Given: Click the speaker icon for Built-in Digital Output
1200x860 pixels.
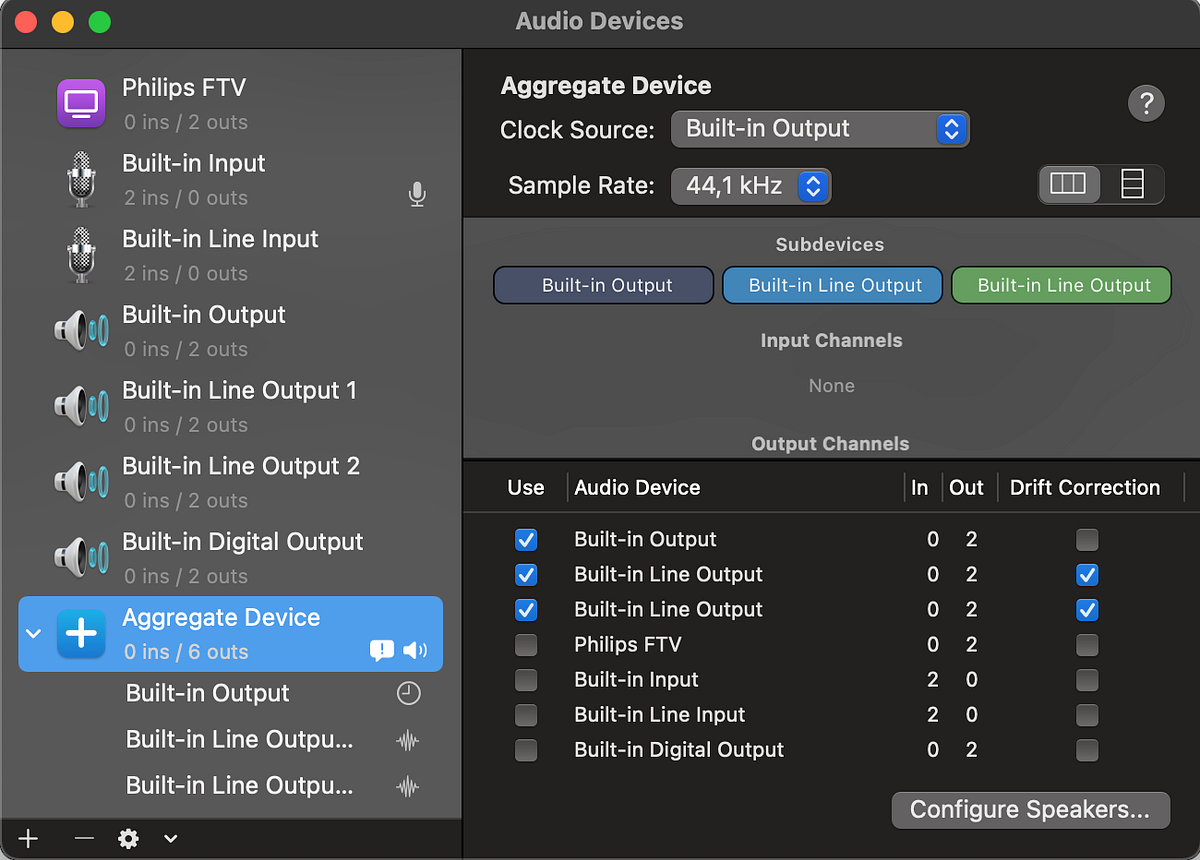Looking at the screenshot, I should click(x=81, y=556).
